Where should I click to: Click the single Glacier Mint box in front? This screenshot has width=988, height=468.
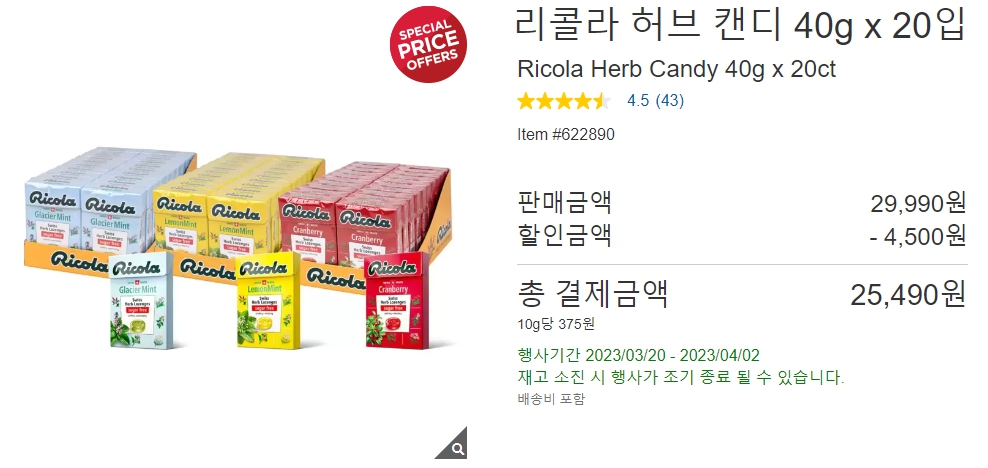141,300
